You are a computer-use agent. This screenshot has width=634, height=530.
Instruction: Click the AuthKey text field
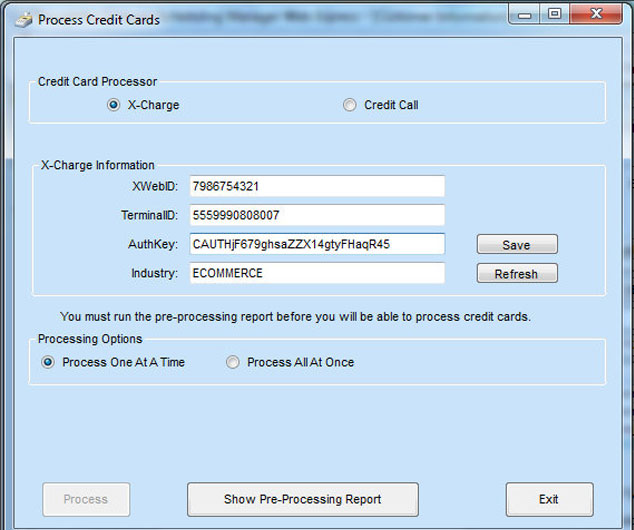316,244
